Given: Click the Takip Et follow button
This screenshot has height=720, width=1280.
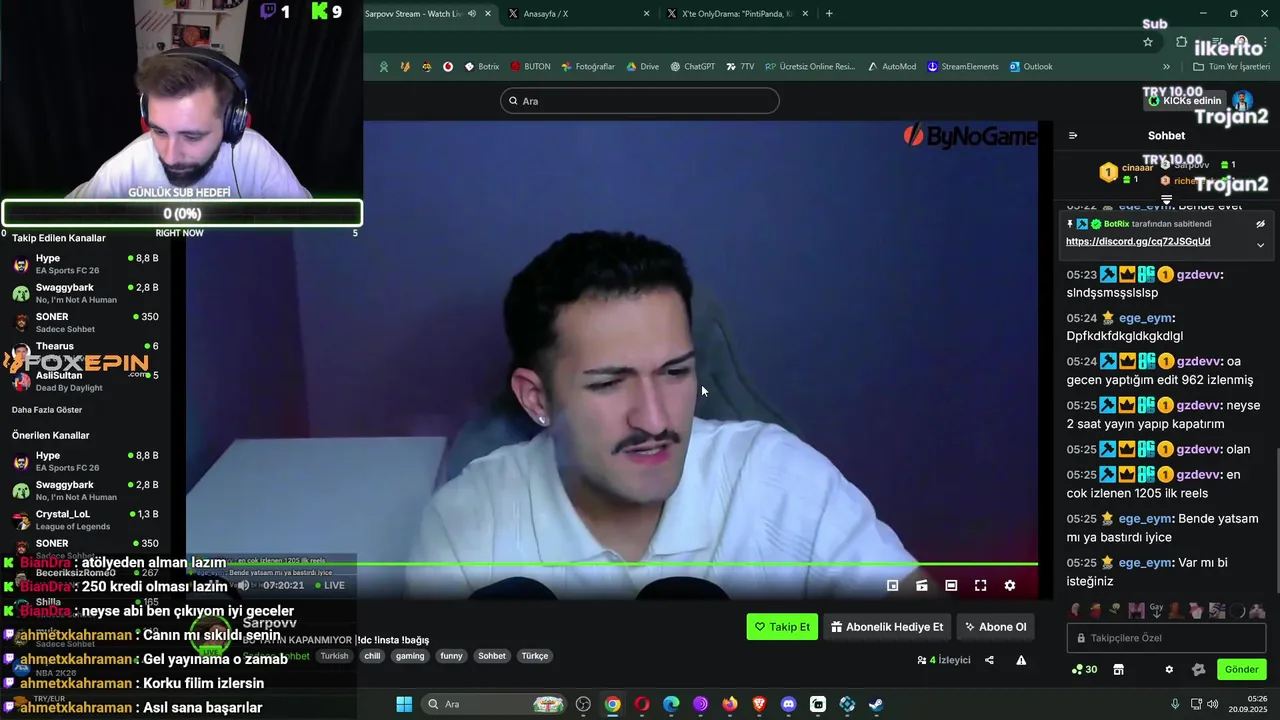Looking at the screenshot, I should tap(782, 627).
